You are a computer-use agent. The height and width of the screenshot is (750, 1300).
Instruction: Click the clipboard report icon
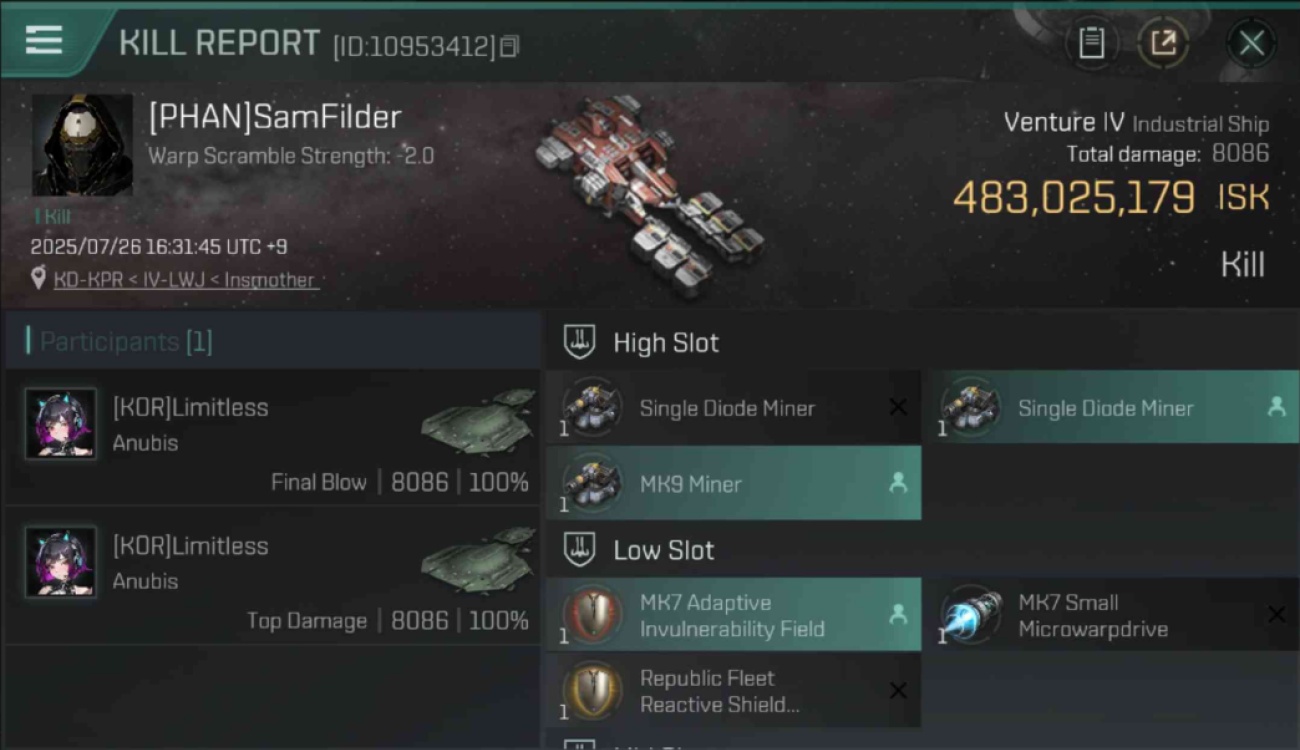click(x=1091, y=43)
